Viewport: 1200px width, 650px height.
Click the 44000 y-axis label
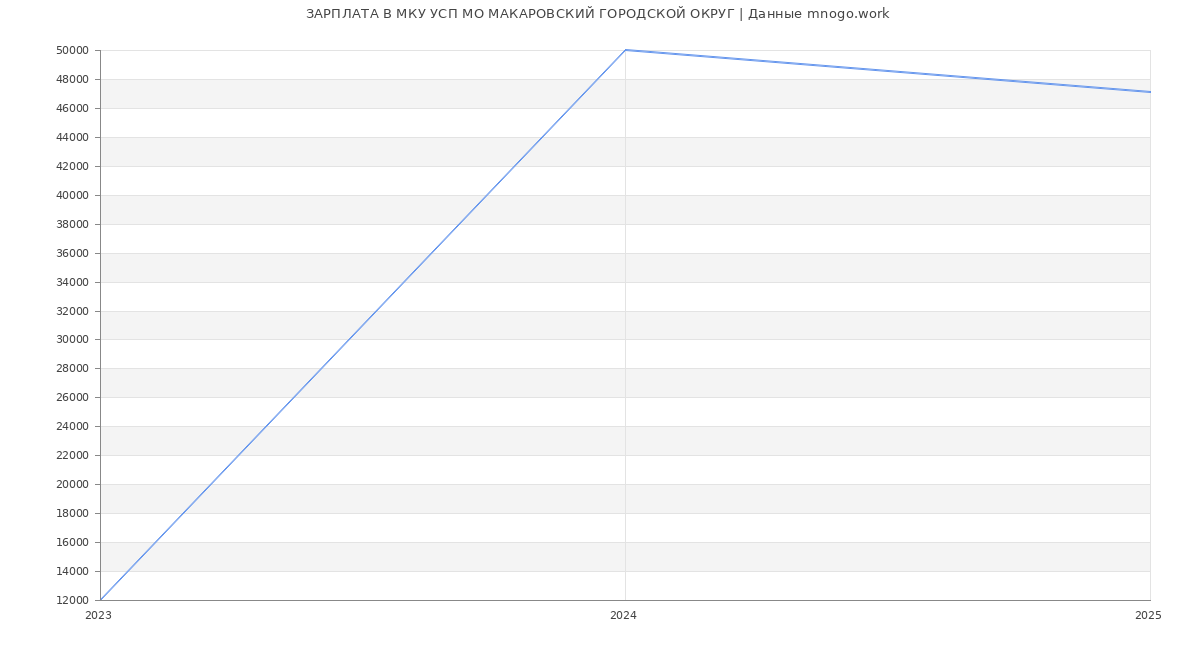coord(72,138)
